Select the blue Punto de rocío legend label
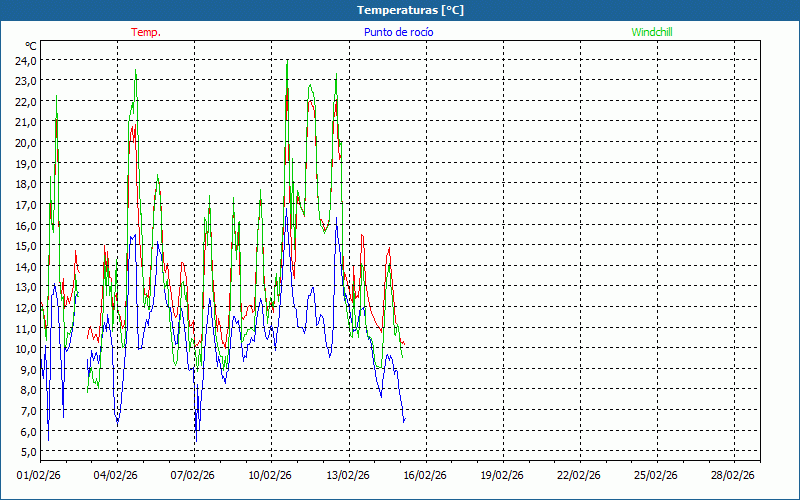The image size is (800, 500). [x=398, y=32]
